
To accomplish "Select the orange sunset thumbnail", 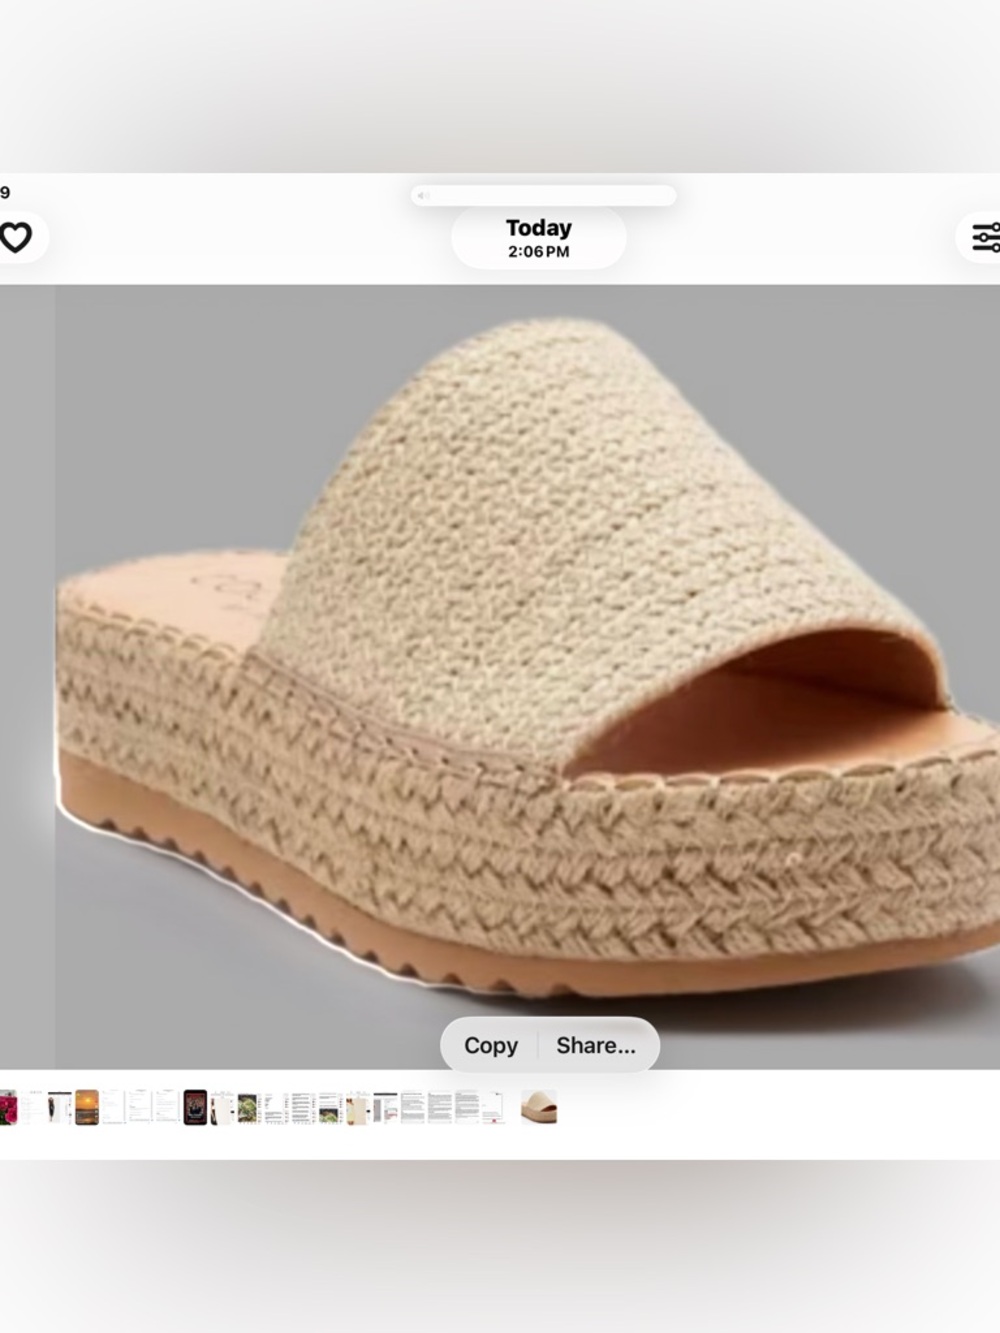I will tap(87, 1107).
